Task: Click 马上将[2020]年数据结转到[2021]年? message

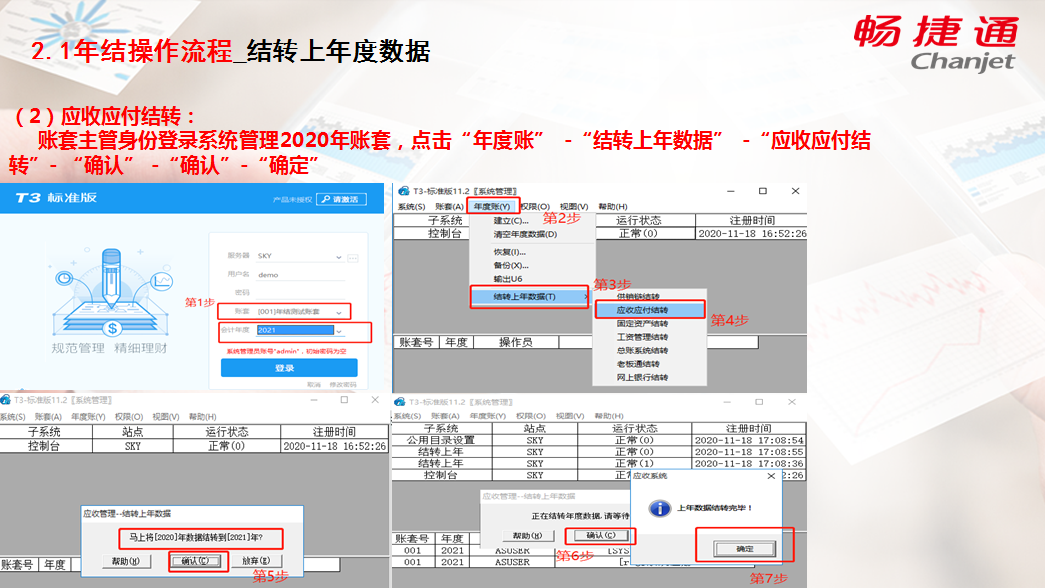Action: (x=196, y=537)
